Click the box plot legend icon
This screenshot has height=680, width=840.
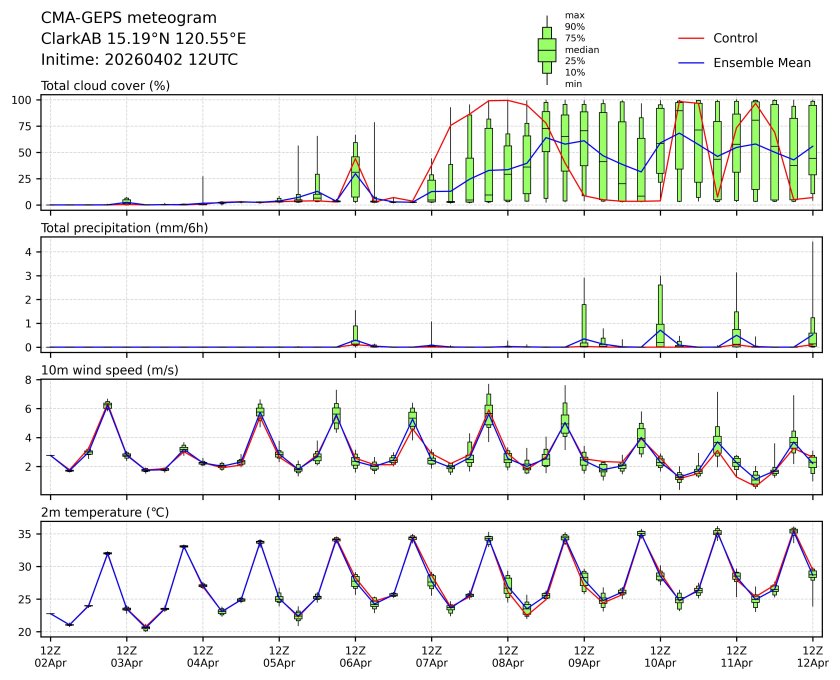click(546, 50)
